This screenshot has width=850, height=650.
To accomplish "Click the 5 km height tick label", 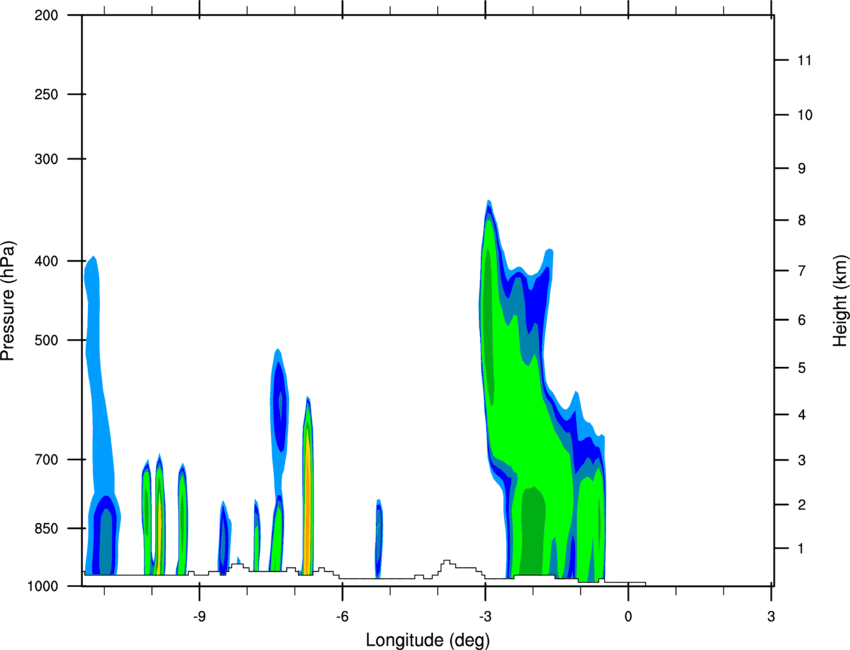I will tap(801, 368).
